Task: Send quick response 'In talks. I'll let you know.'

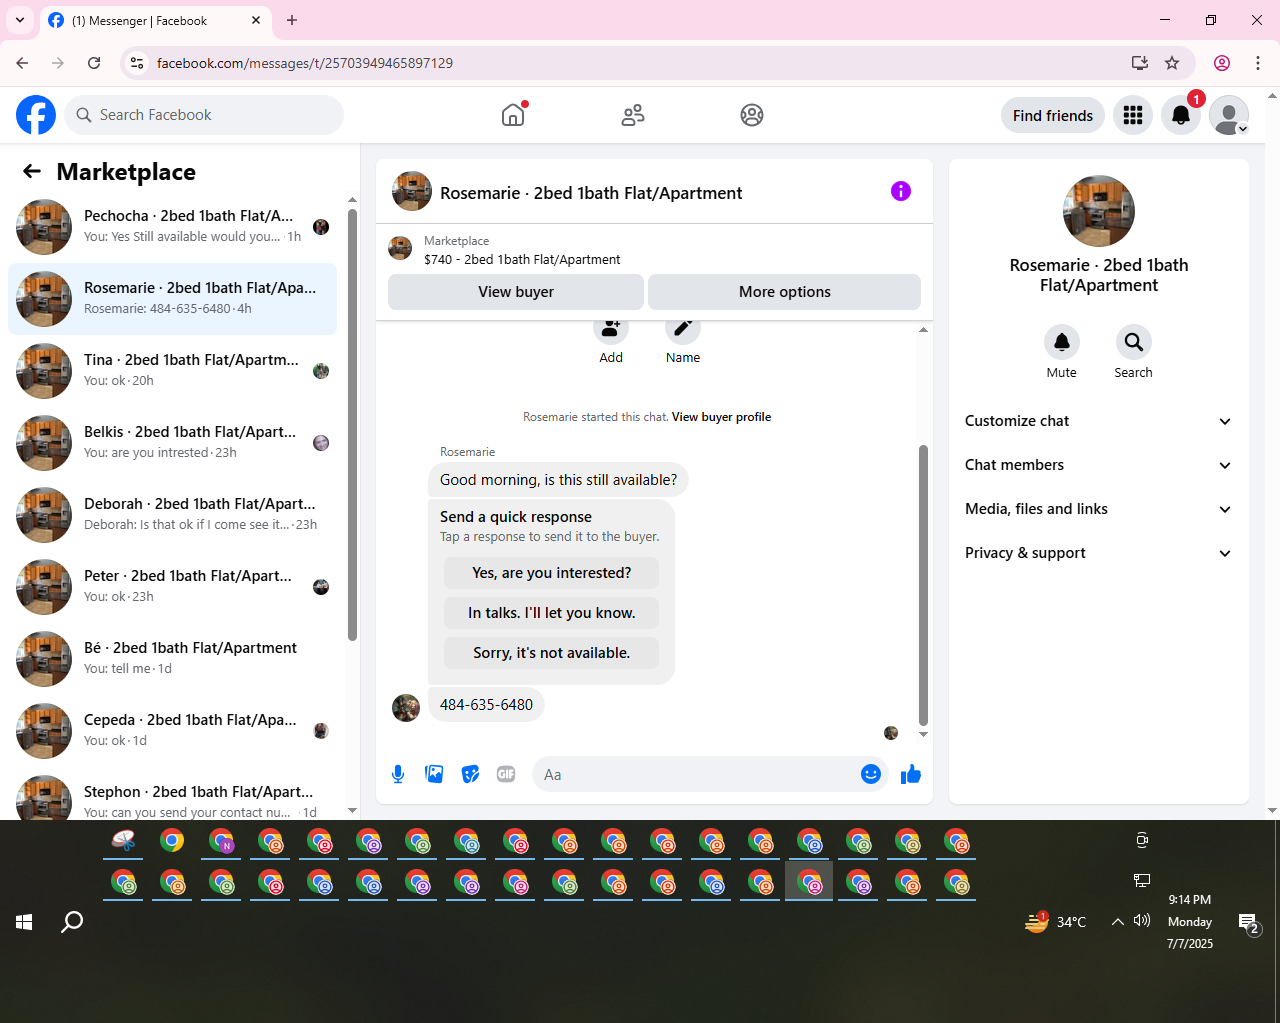Action: click(552, 613)
